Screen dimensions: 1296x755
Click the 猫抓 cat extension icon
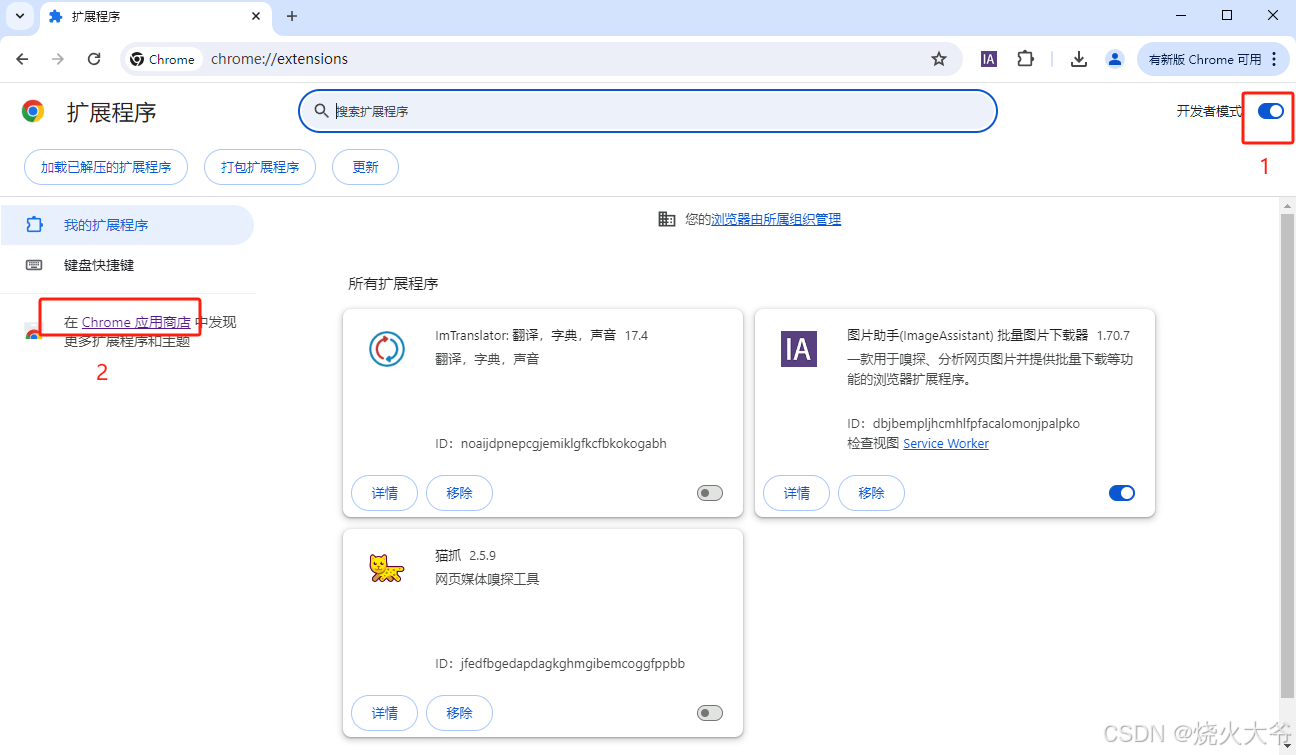pos(386,569)
